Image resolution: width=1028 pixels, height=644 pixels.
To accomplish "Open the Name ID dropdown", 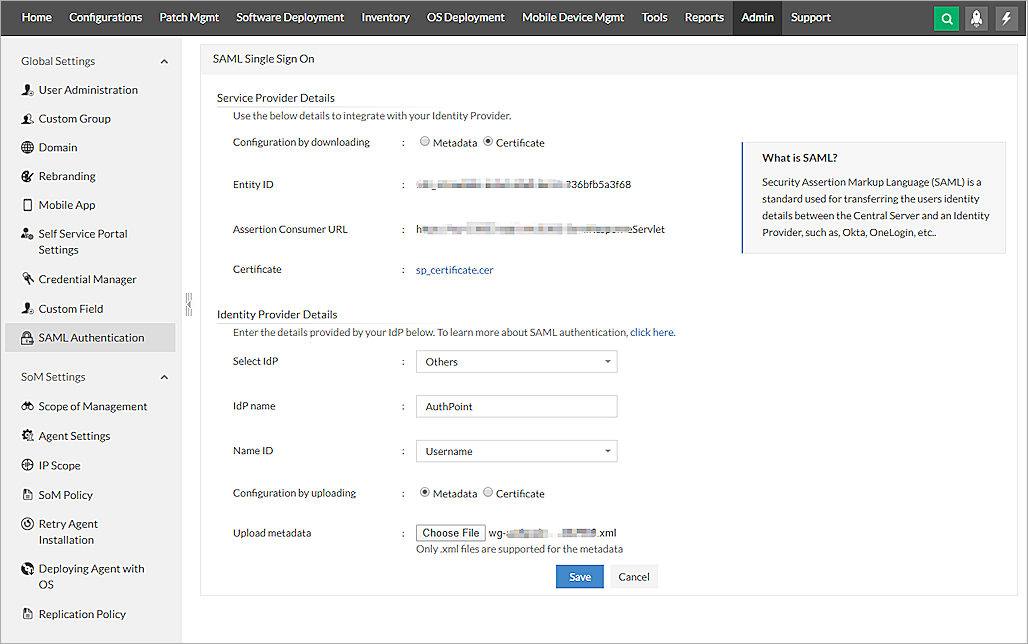I will click(516, 451).
